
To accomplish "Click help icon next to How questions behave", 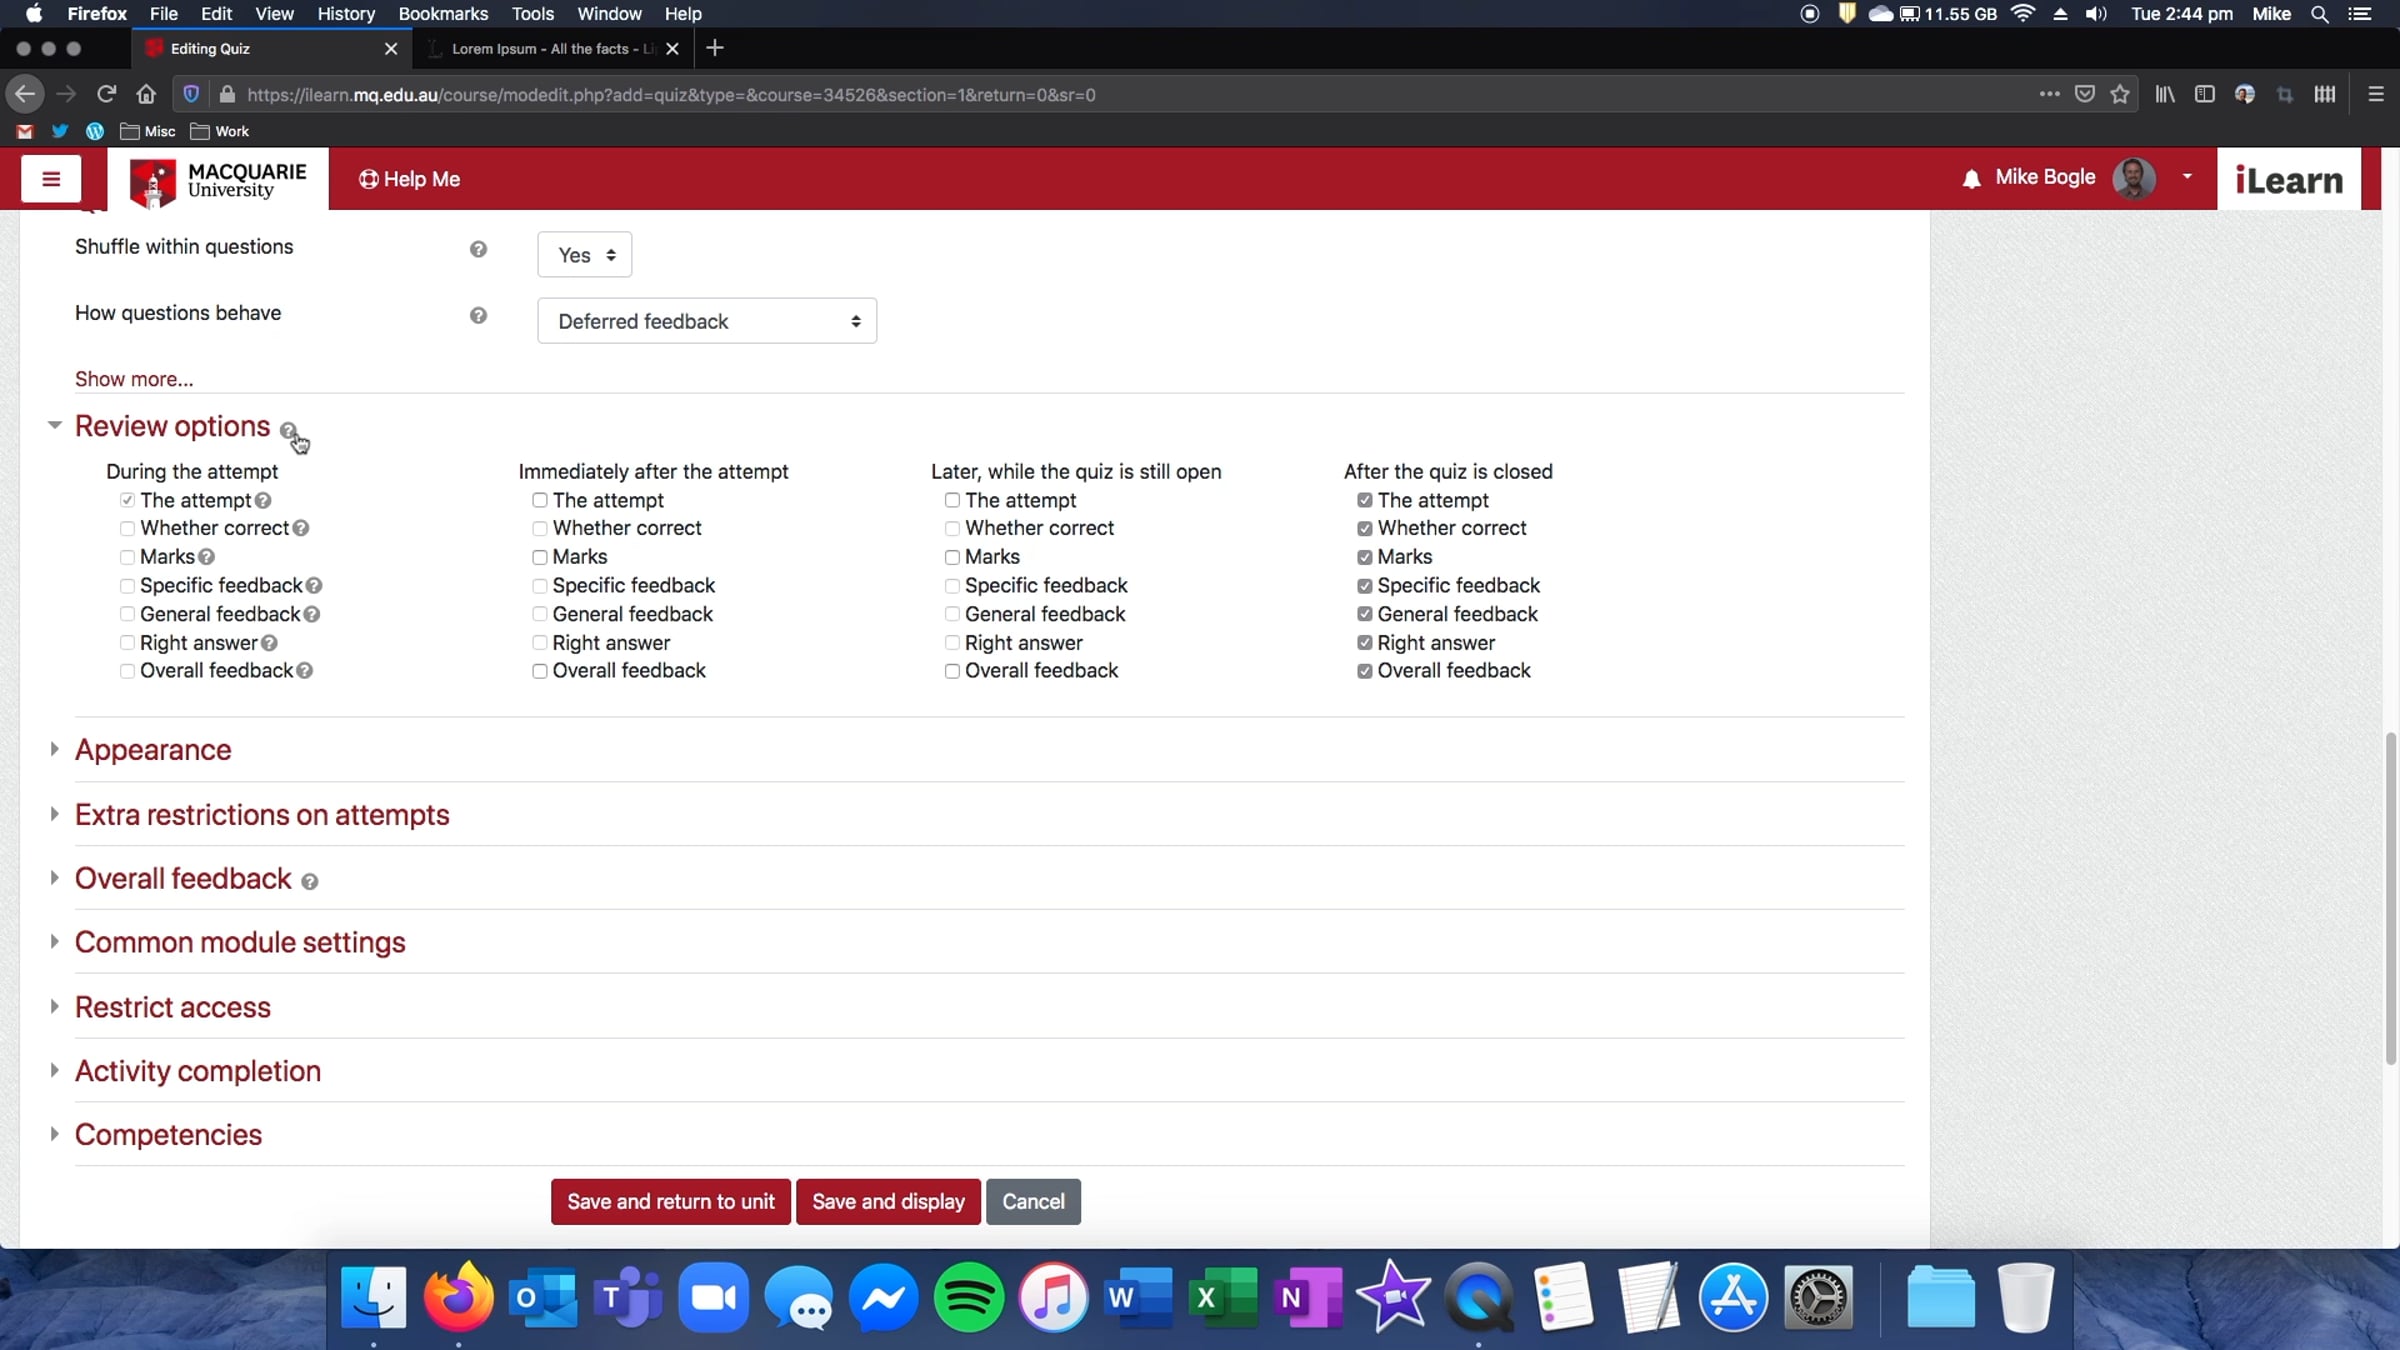I will pyautogui.click(x=478, y=315).
